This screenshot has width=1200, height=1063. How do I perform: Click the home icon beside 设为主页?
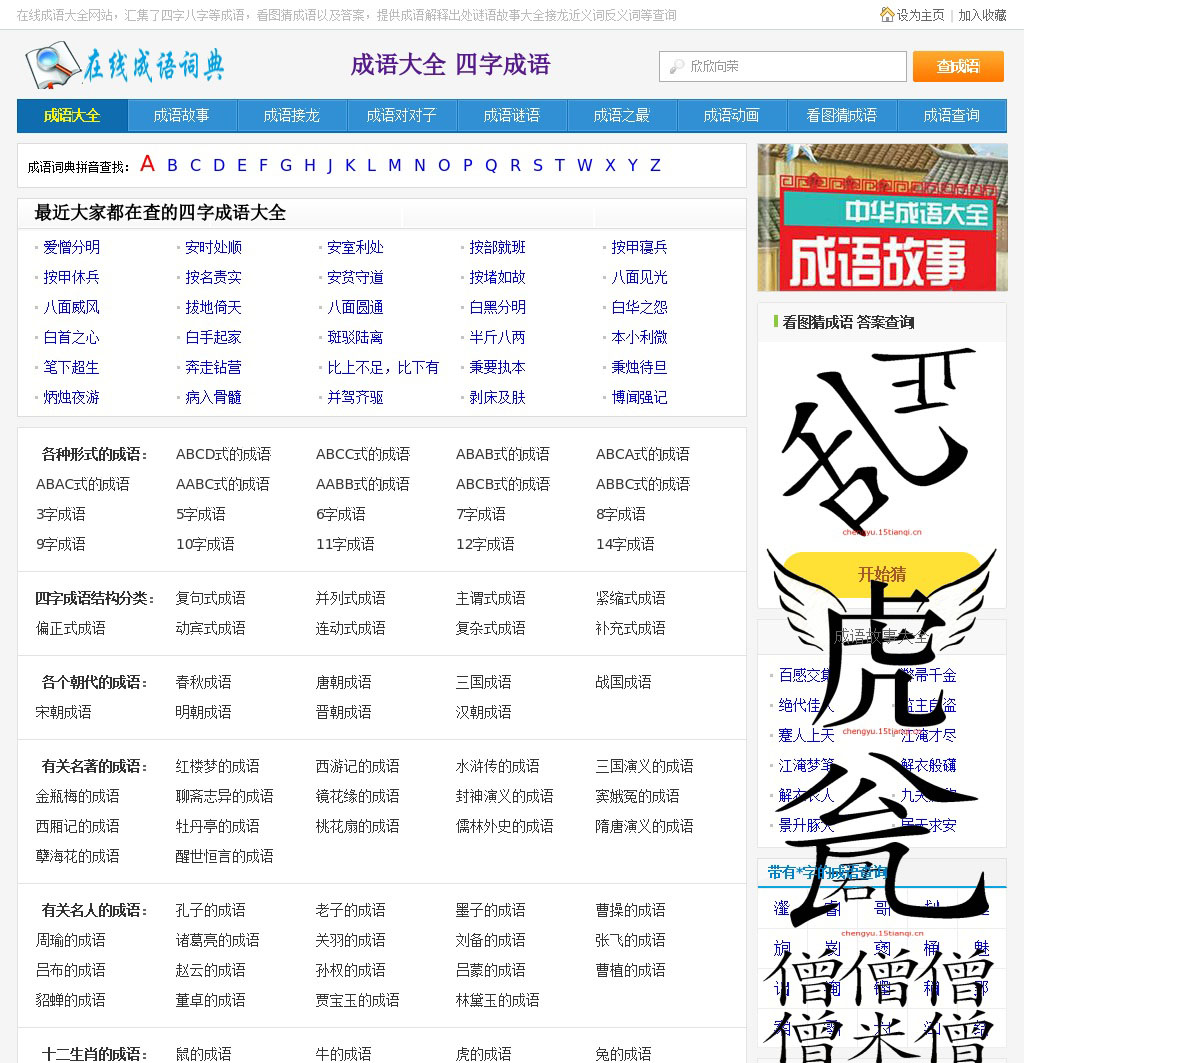tap(886, 15)
